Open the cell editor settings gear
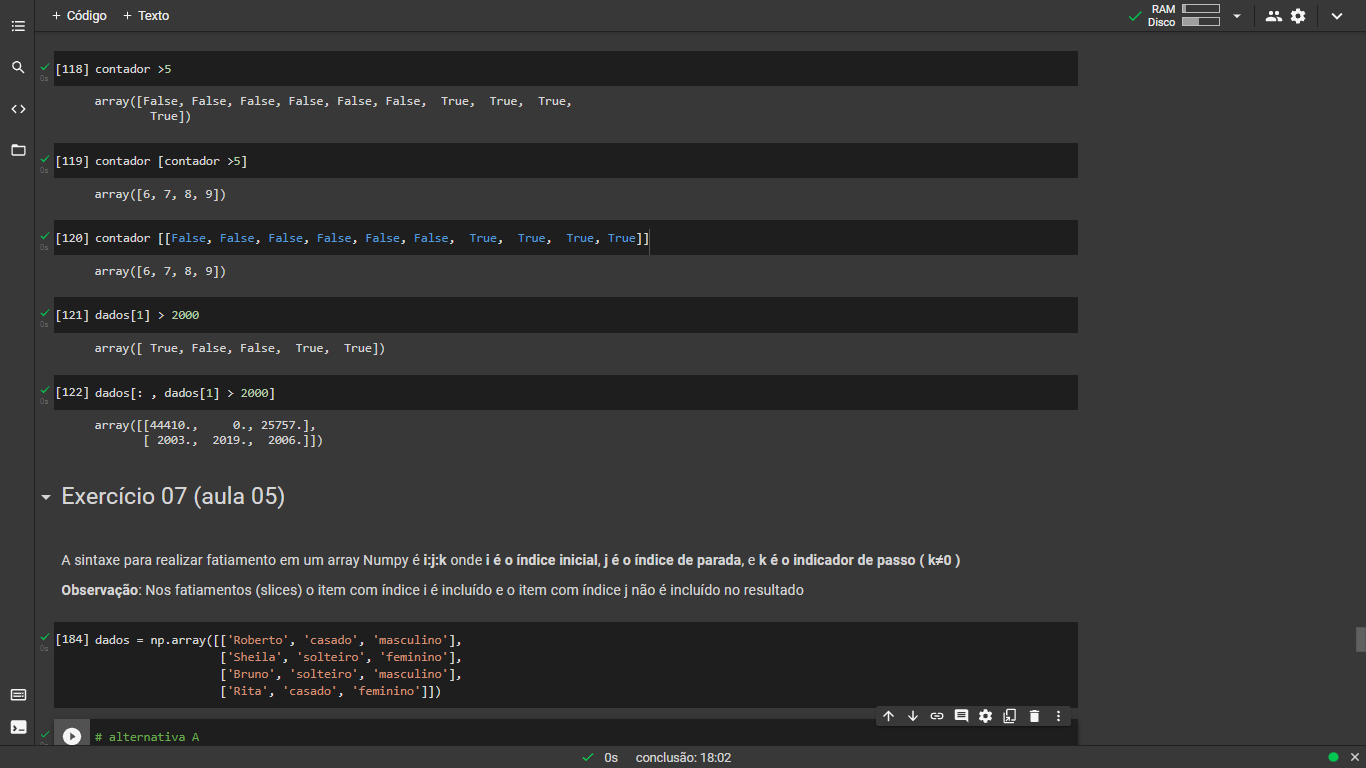Viewport: 1366px width, 768px height. pyautogui.click(x=986, y=716)
